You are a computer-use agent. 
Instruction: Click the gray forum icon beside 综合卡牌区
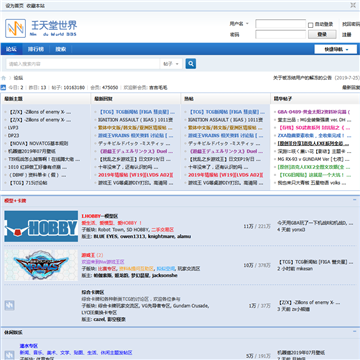tap(9, 305)
